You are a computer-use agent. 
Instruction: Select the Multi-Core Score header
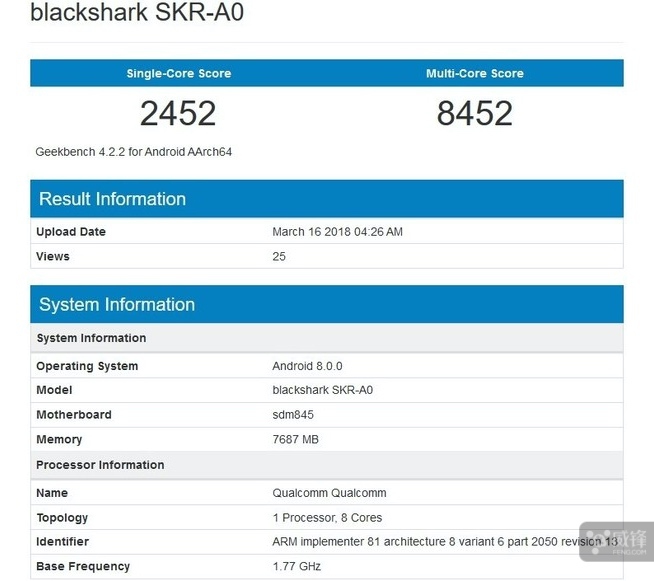tap(474, 73)
